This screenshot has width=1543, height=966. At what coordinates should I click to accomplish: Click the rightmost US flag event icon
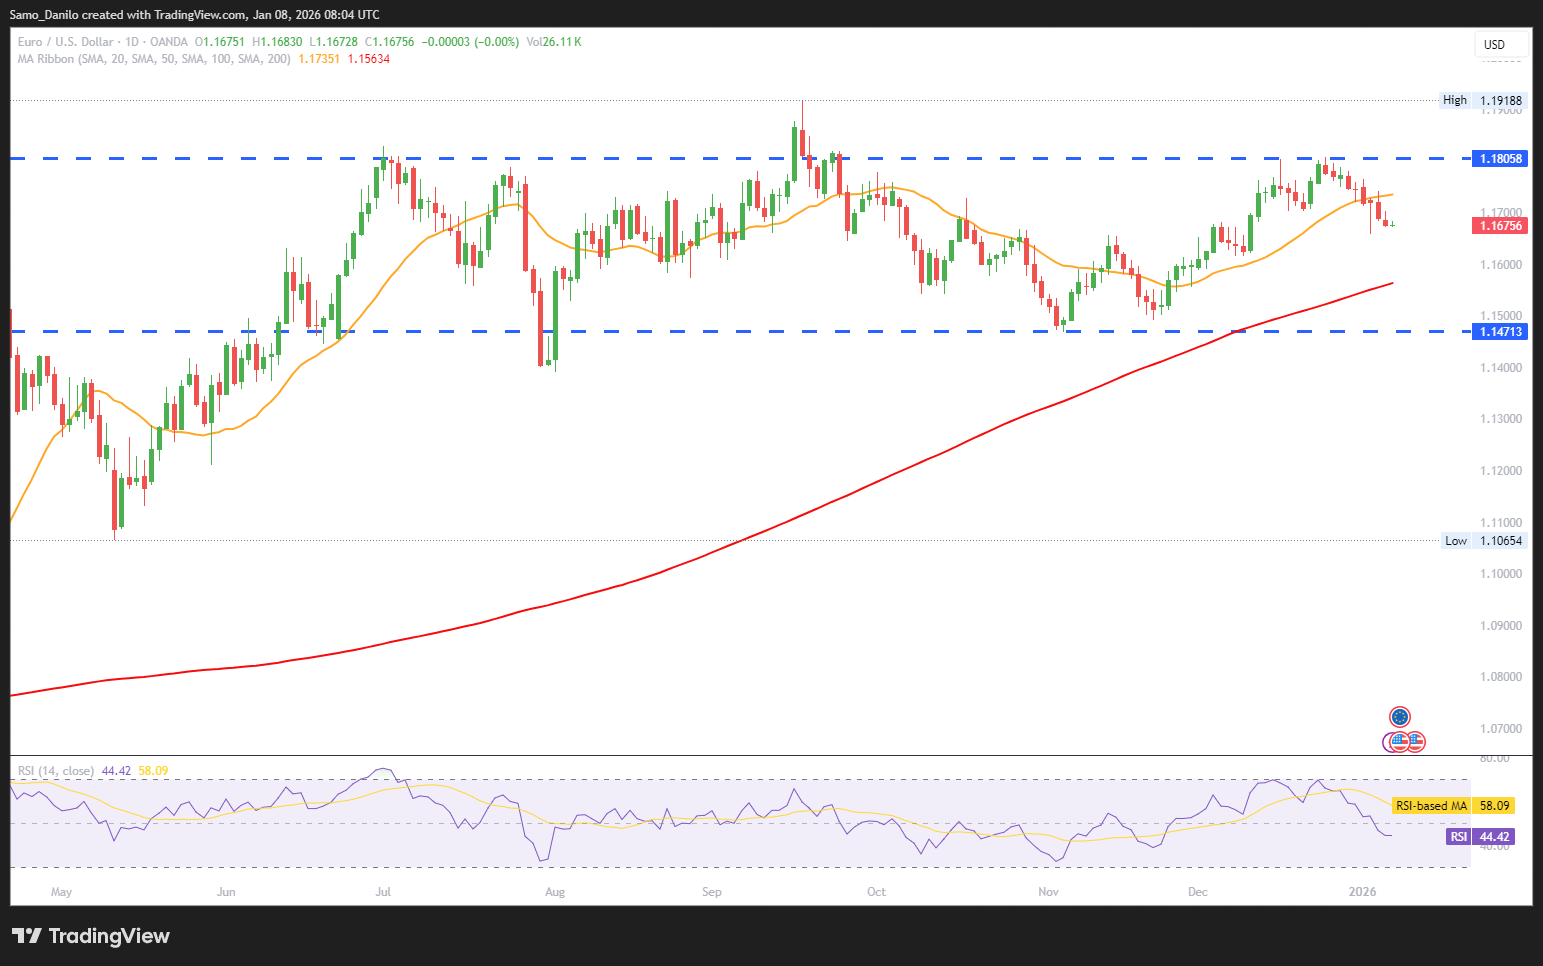1415,742
